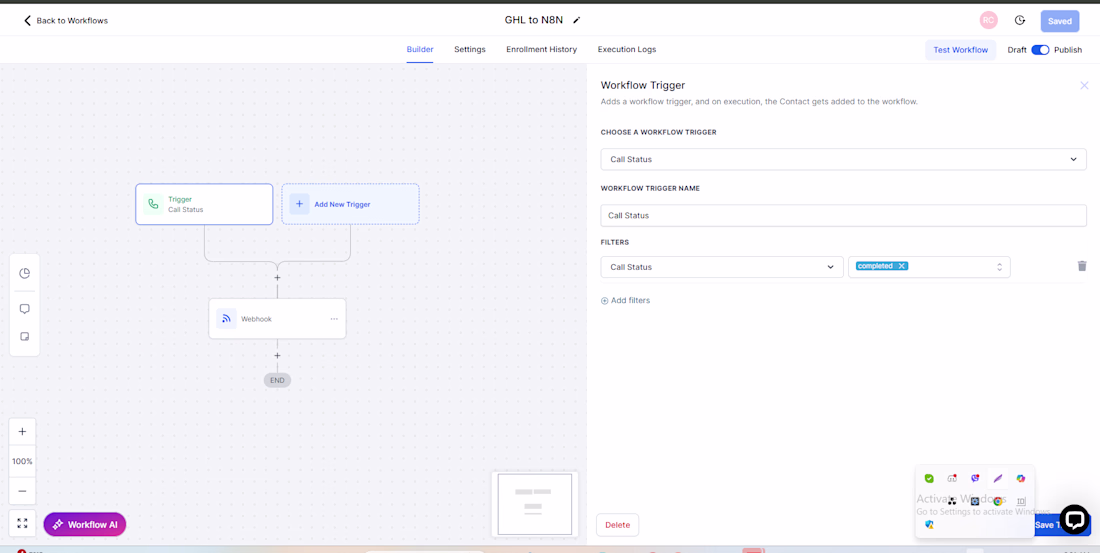Open the comments icon in left toolbar
1100x553 pixels.
[25, 309]
